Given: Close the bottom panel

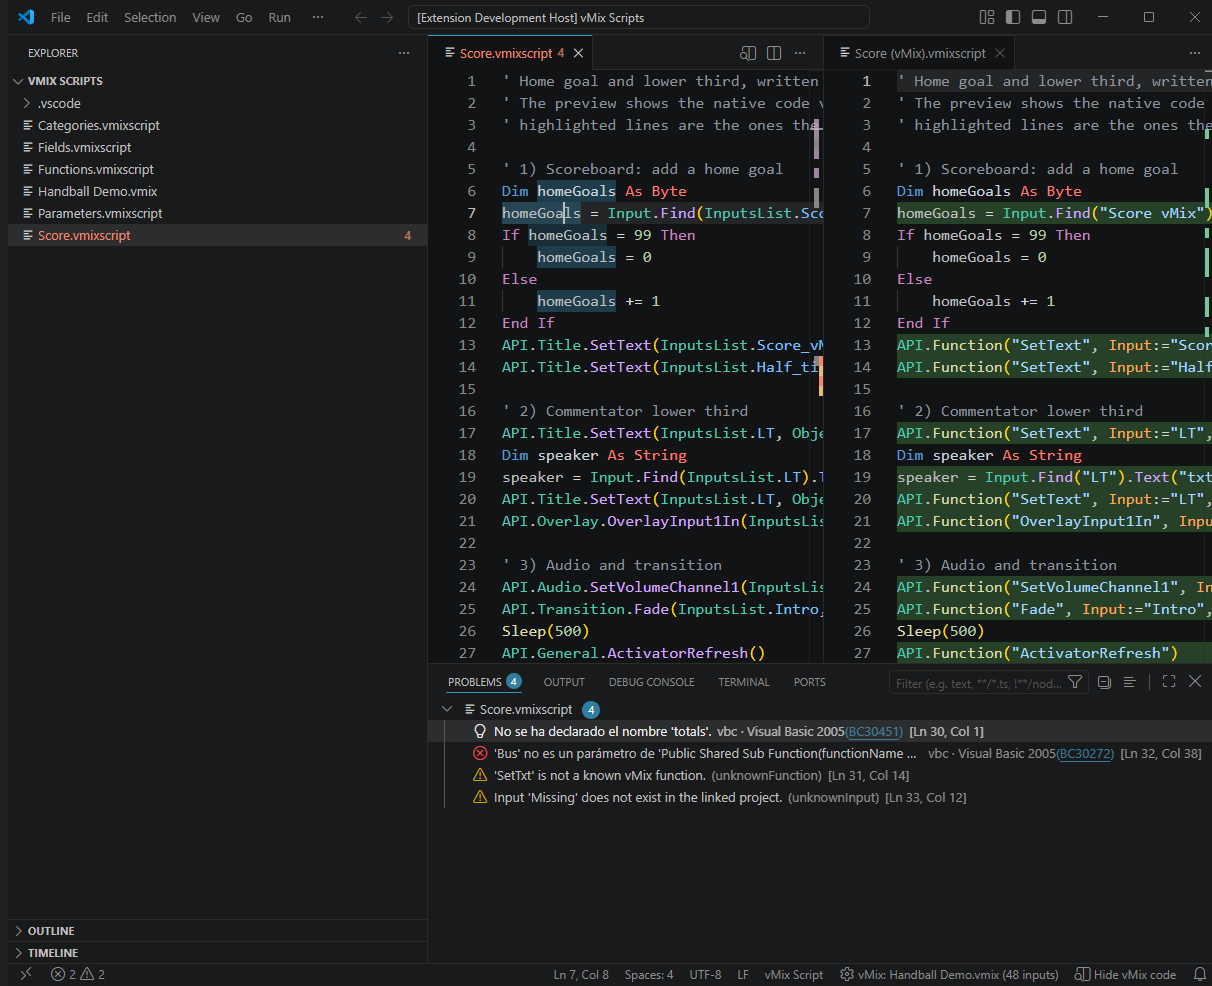Looking at the screenshot, I should tap(1194, 682).
